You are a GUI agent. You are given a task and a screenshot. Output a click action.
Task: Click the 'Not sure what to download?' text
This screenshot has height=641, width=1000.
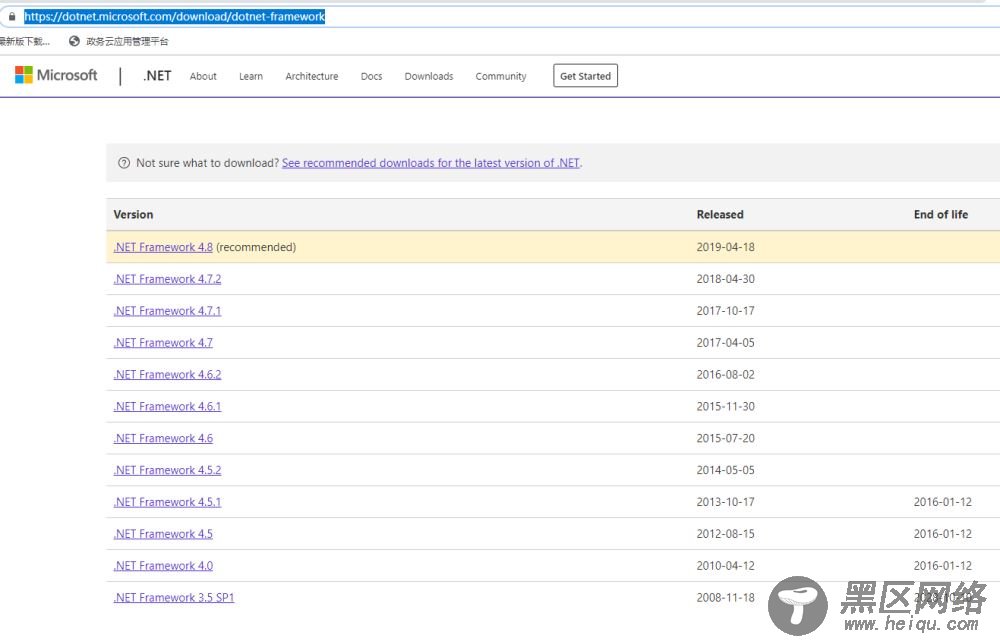pos(207,163)
